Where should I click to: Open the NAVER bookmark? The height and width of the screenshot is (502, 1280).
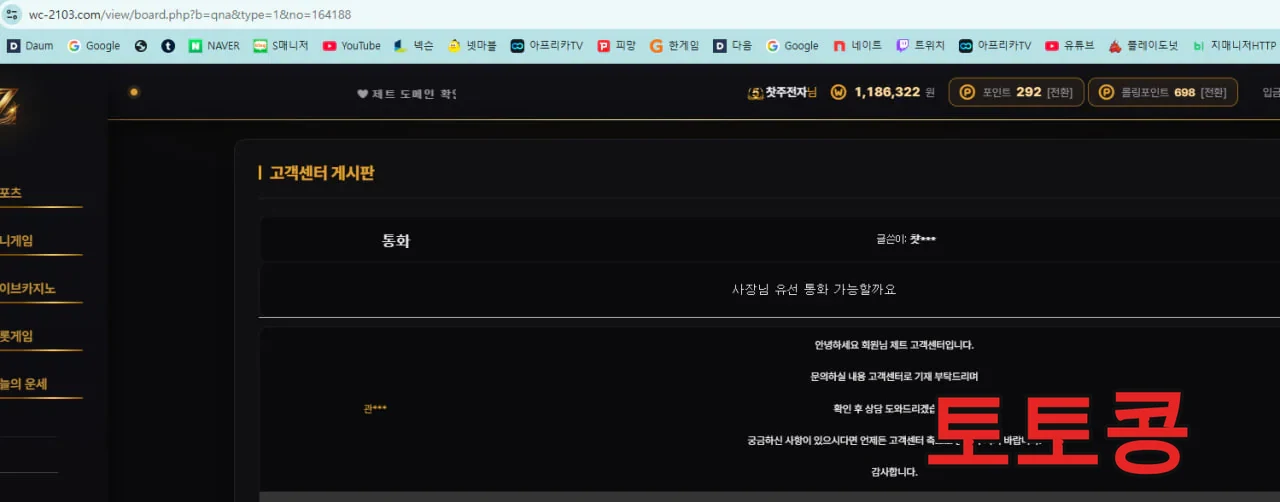tap(214, 45)
